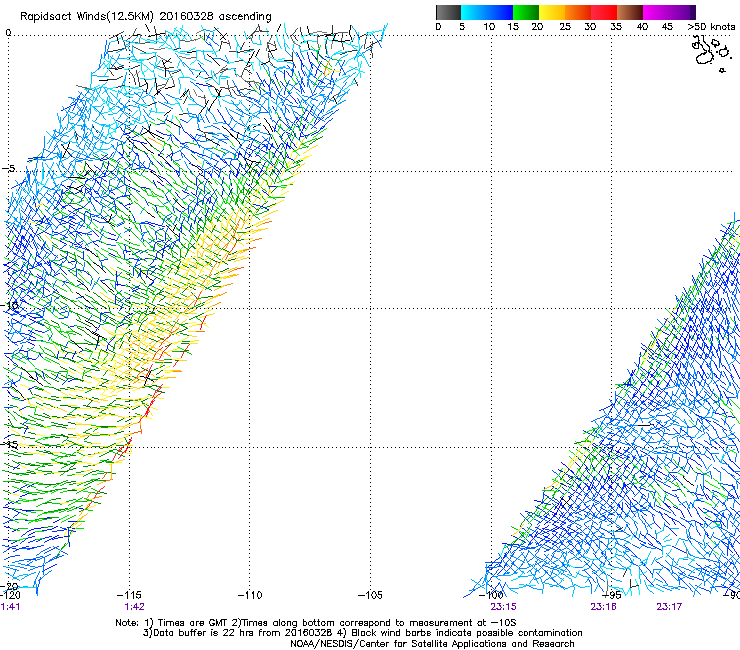Click the purple "23:17" time label
The image size is (740, 650).
point(669,607)
